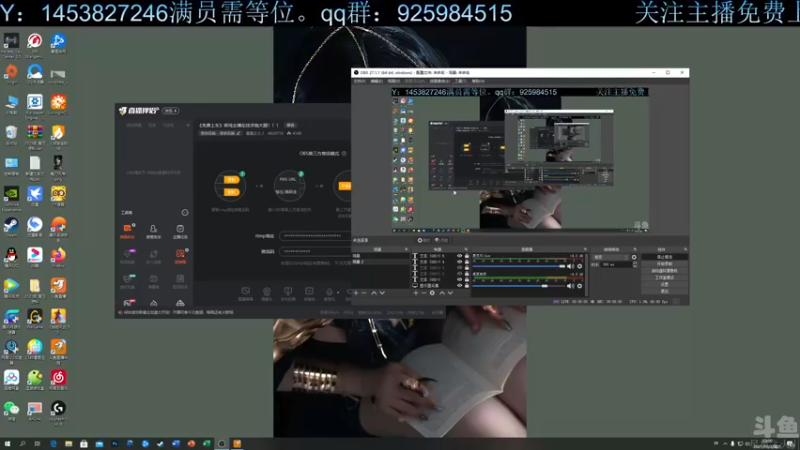Adjust the second mixer channel volume slider

pos(519,286)
